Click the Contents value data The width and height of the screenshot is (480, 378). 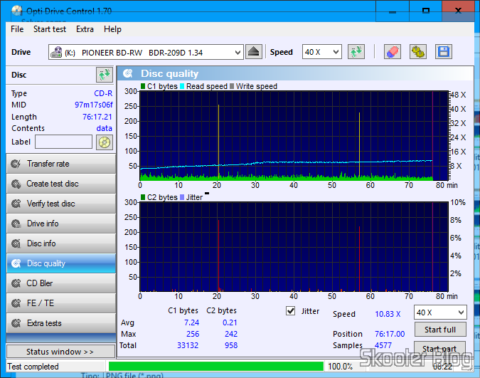pyautogui.click(x=104, y=128)
